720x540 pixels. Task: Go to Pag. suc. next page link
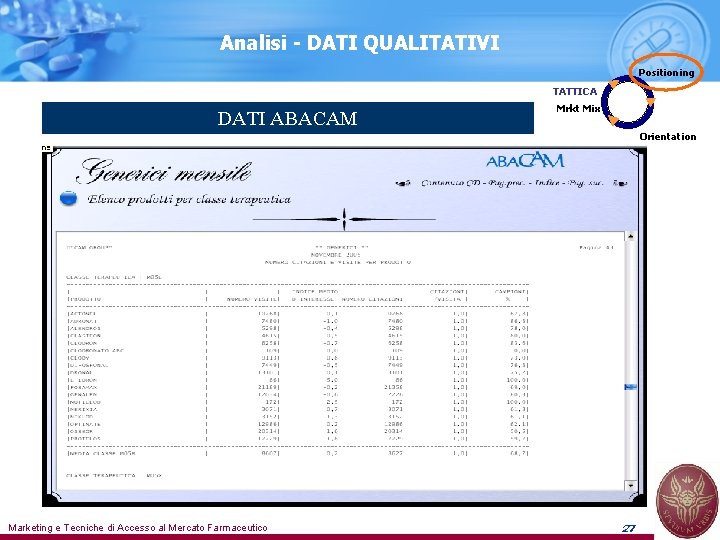pyautogui.click(x=585, y=183)
